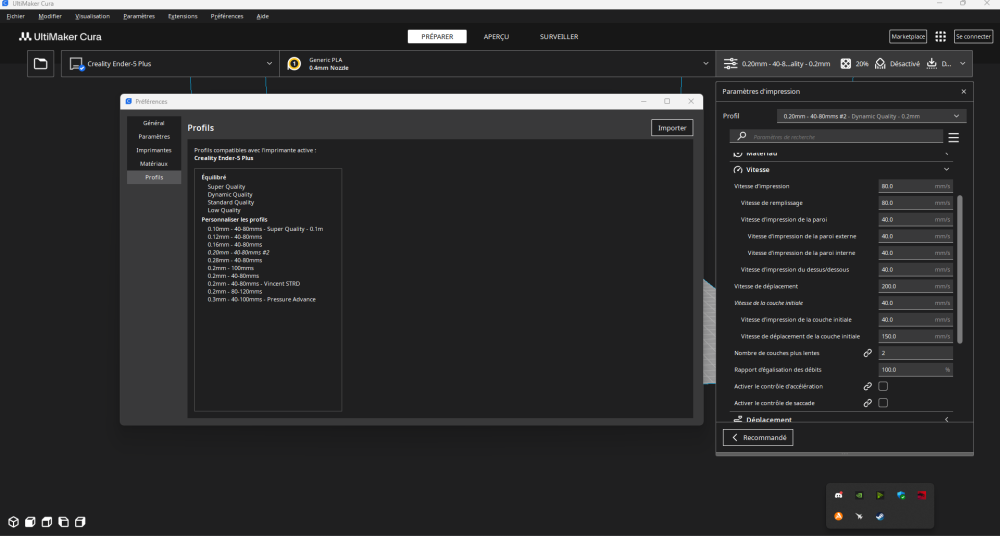The image size is (1000, 536).
Task: Click link icon beside Activer le contrôle d'accélération
Action: (x=867, y=386)
